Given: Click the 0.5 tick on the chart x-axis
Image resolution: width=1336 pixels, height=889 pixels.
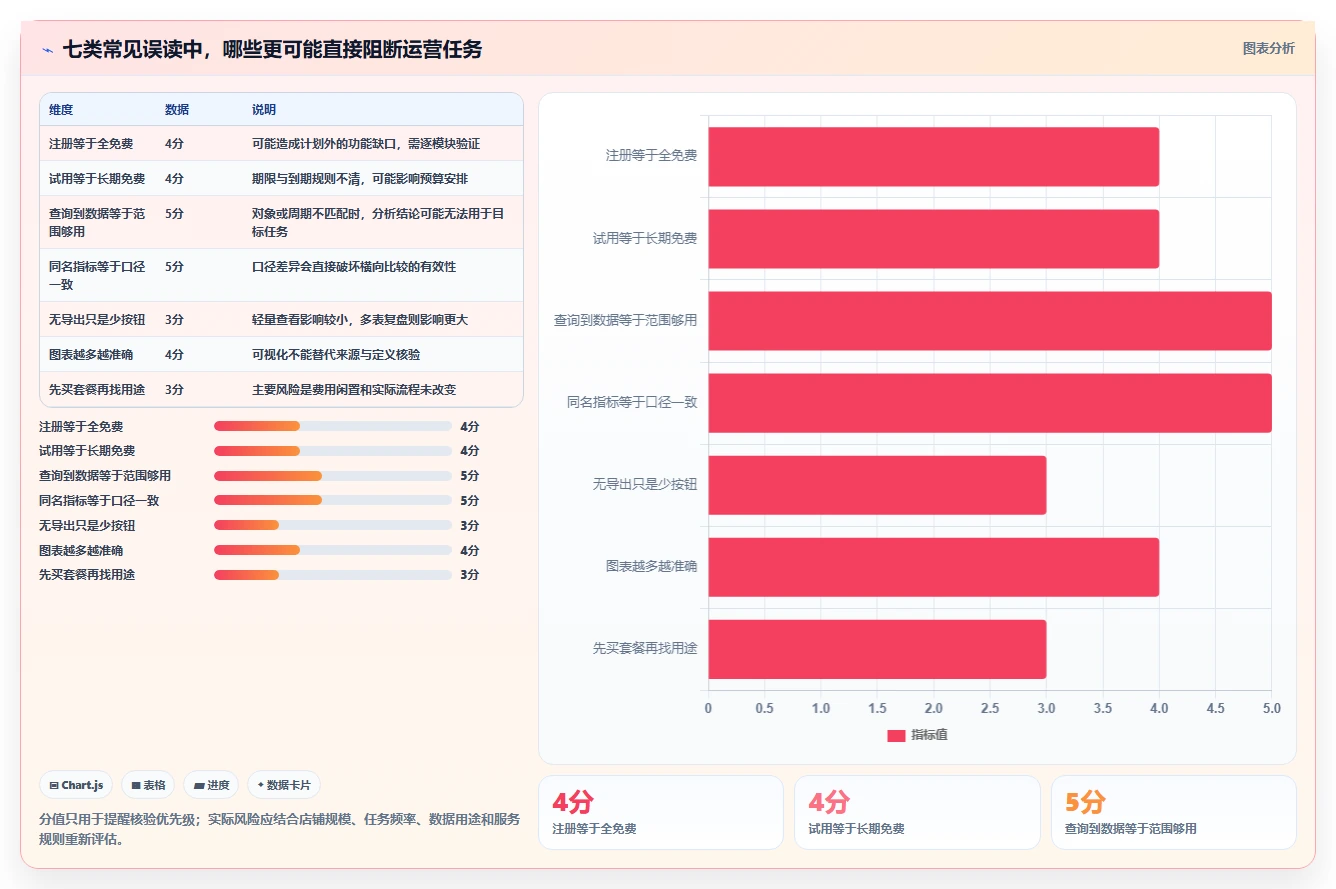Looking at the screenshot, I should pyautogui.click(x=765, y=708).
